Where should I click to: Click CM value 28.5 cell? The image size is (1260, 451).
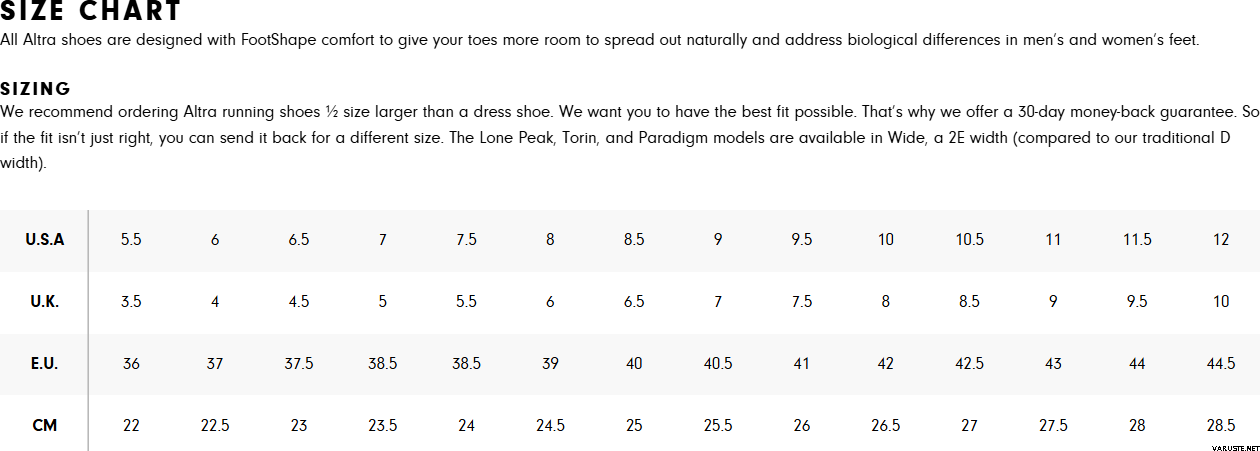click(x=1221, y=426)
